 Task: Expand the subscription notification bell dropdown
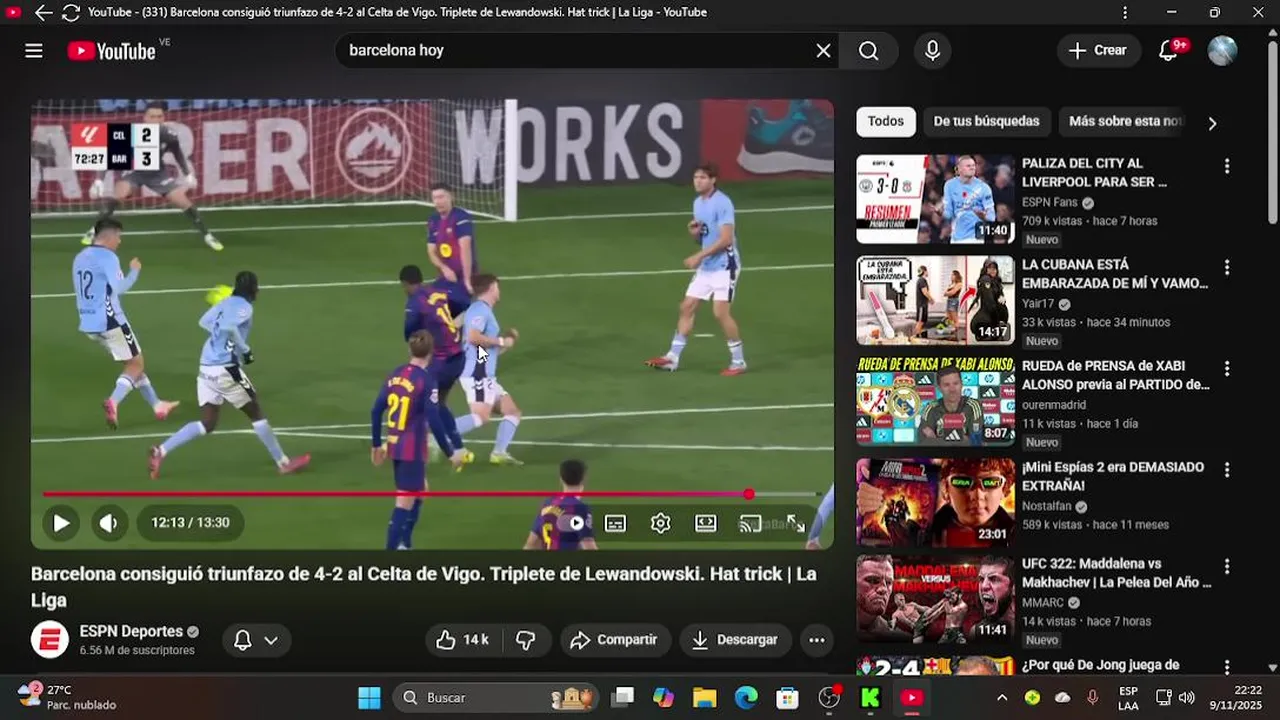[256, 640]
